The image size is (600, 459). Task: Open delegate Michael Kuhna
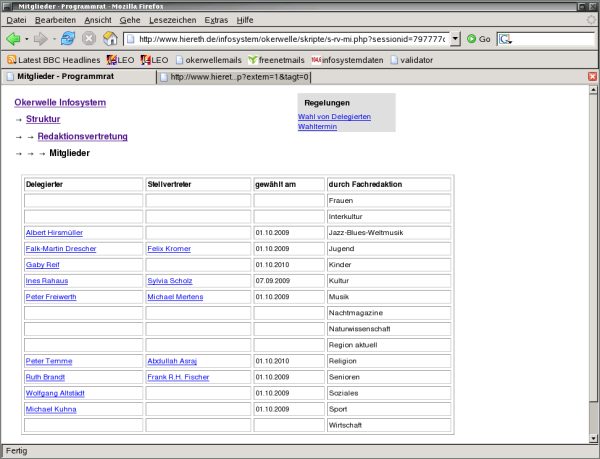coord(51,409)
